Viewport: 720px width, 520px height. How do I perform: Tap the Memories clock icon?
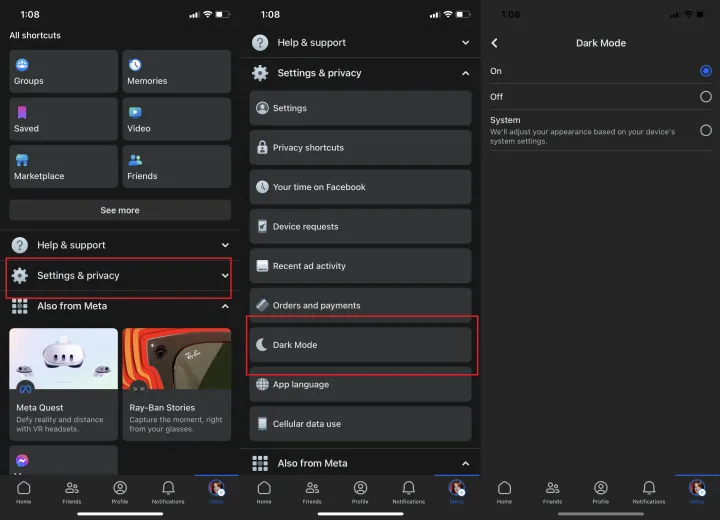(x=135, y=65)
